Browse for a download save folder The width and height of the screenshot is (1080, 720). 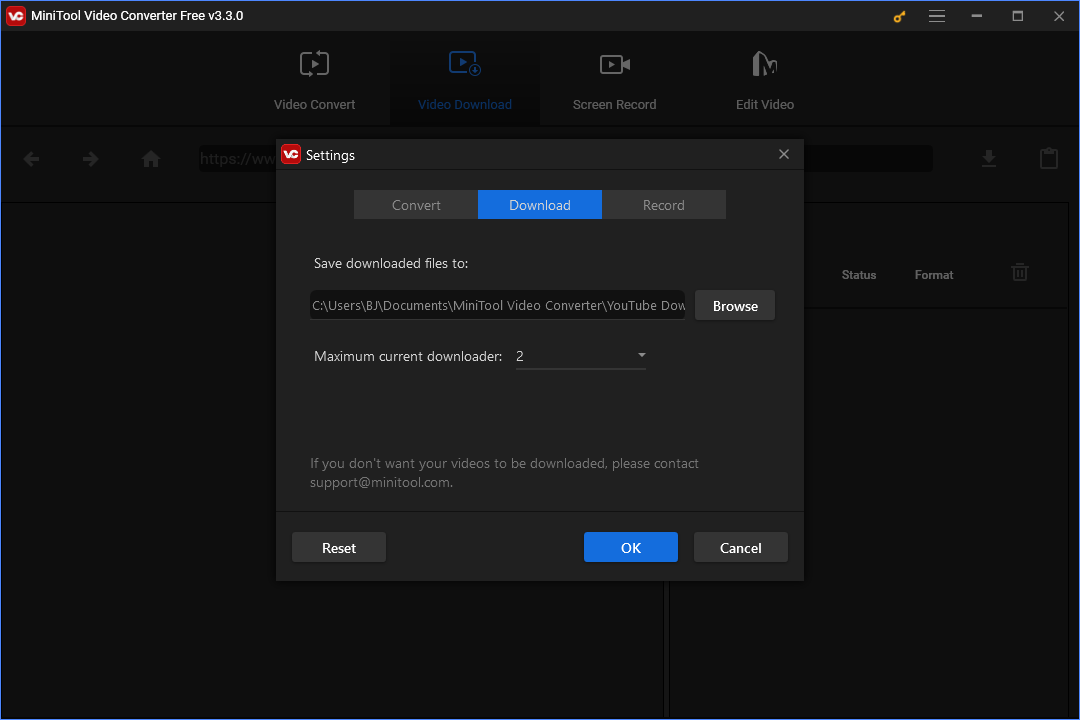[x=734, y=305]
